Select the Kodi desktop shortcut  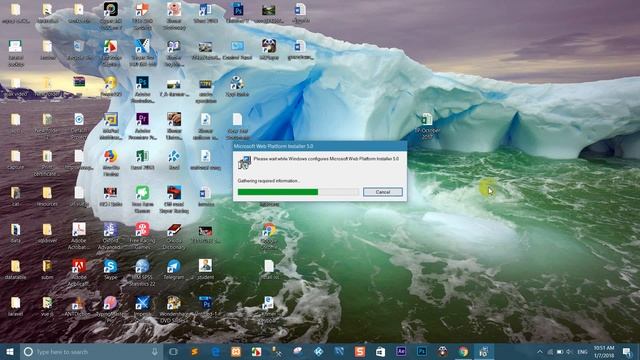[174, 160]
